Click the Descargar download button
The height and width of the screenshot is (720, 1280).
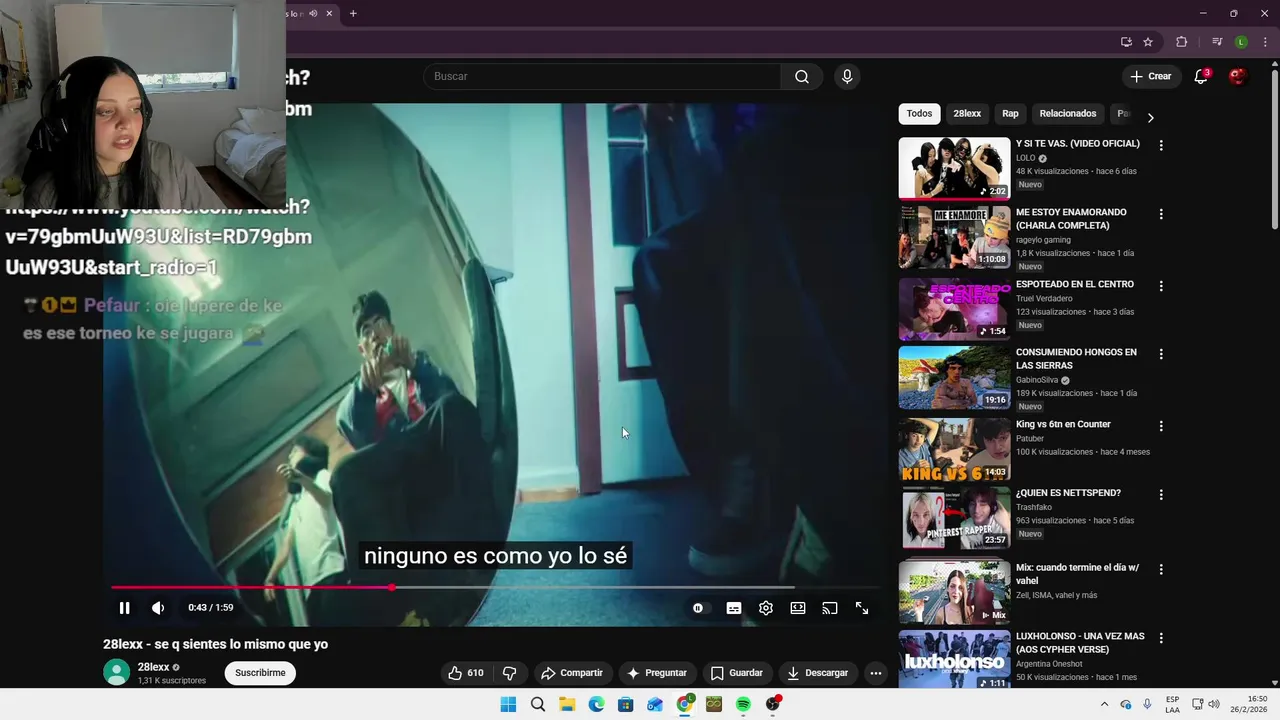coord(817,673)
